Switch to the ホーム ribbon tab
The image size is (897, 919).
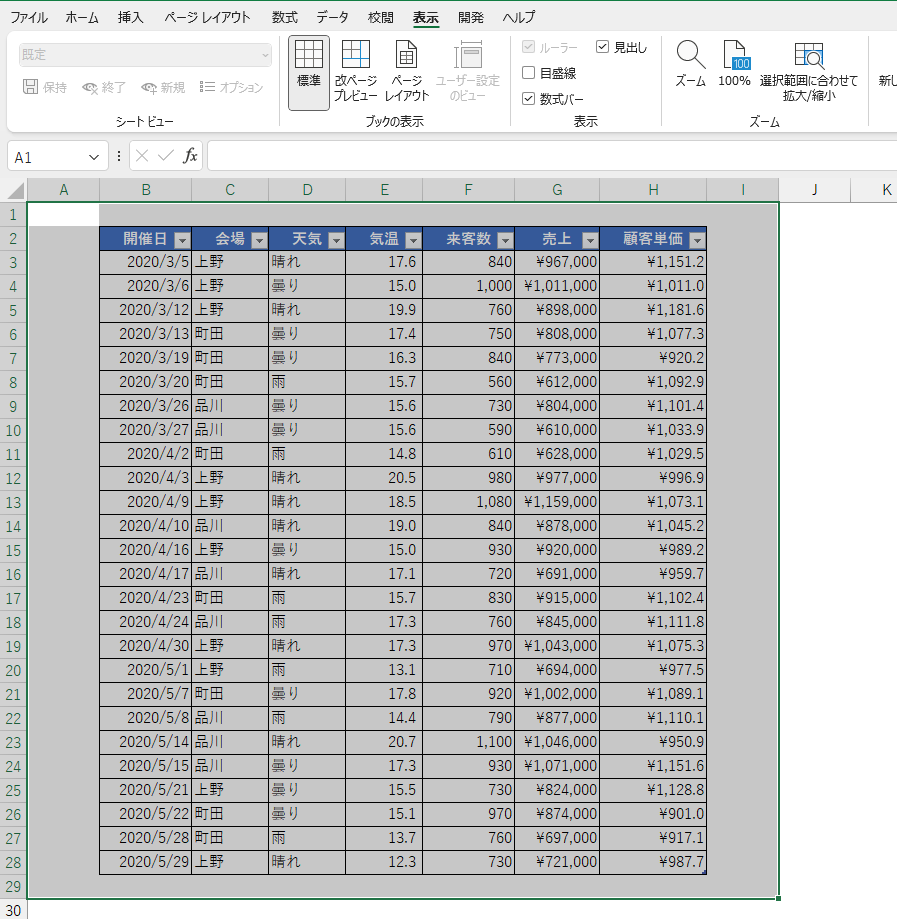point(82,18)
